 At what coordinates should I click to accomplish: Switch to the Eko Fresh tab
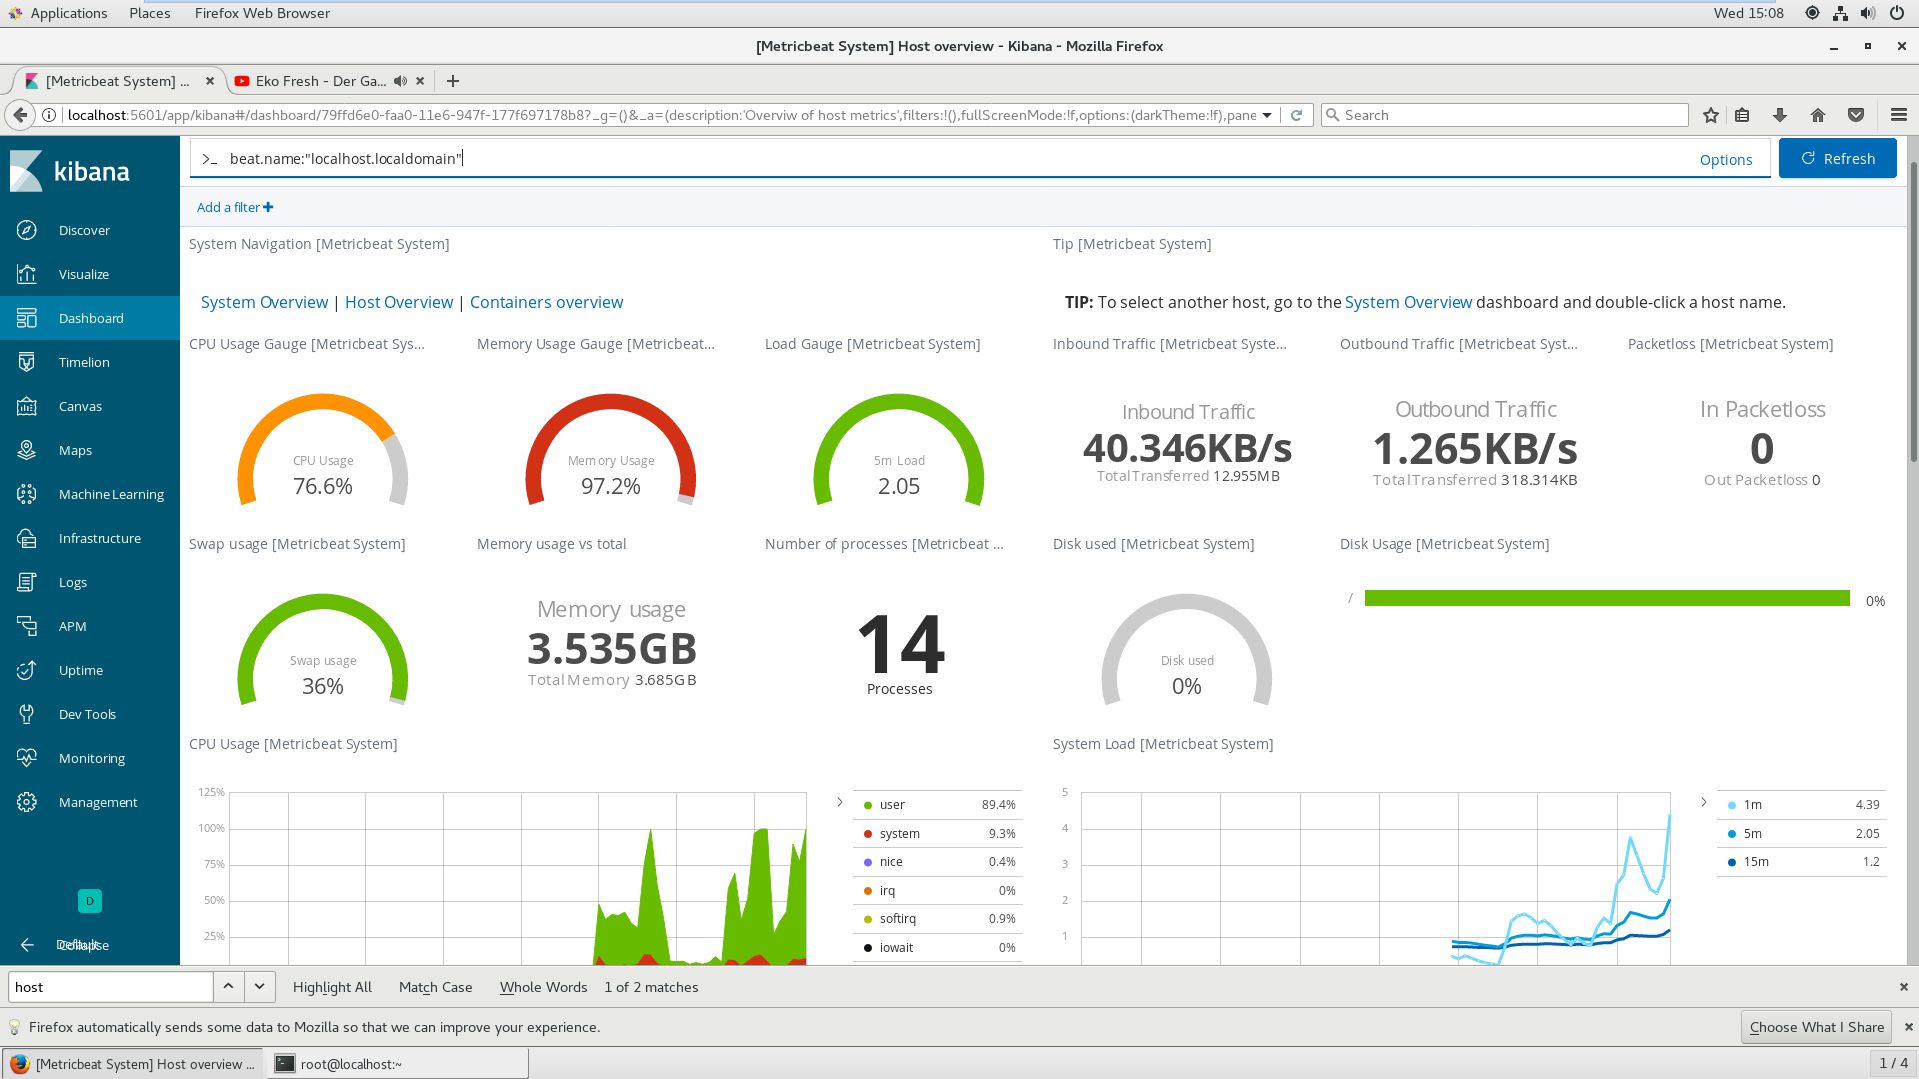pyautogui.click(x=320, y=81)
